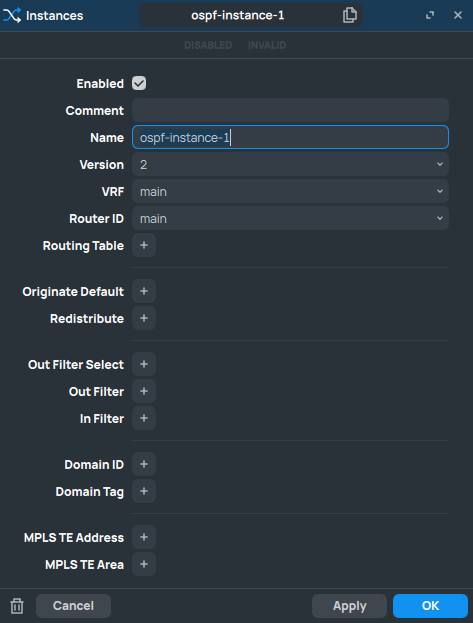This screenshot has height=623, width=473.
Task: Toggle the Enabled checkbox
Action: click(139, 83)
